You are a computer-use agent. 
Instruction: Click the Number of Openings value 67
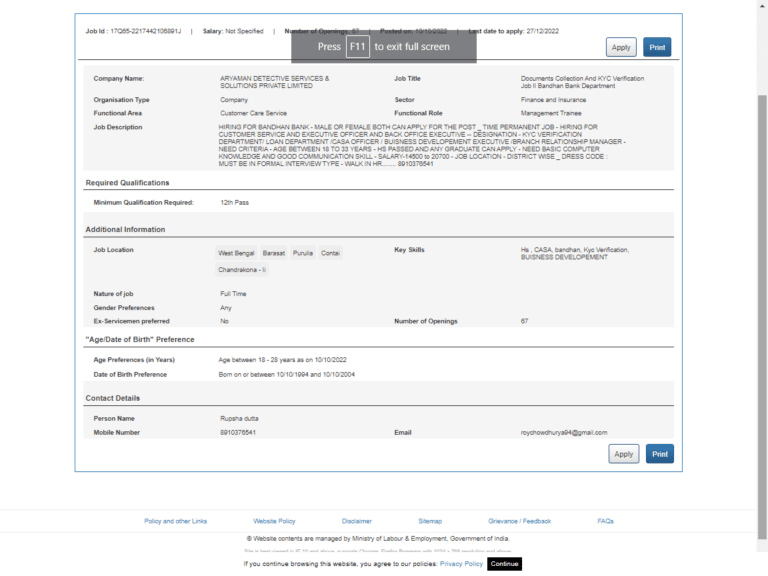[x=524, y=321]
